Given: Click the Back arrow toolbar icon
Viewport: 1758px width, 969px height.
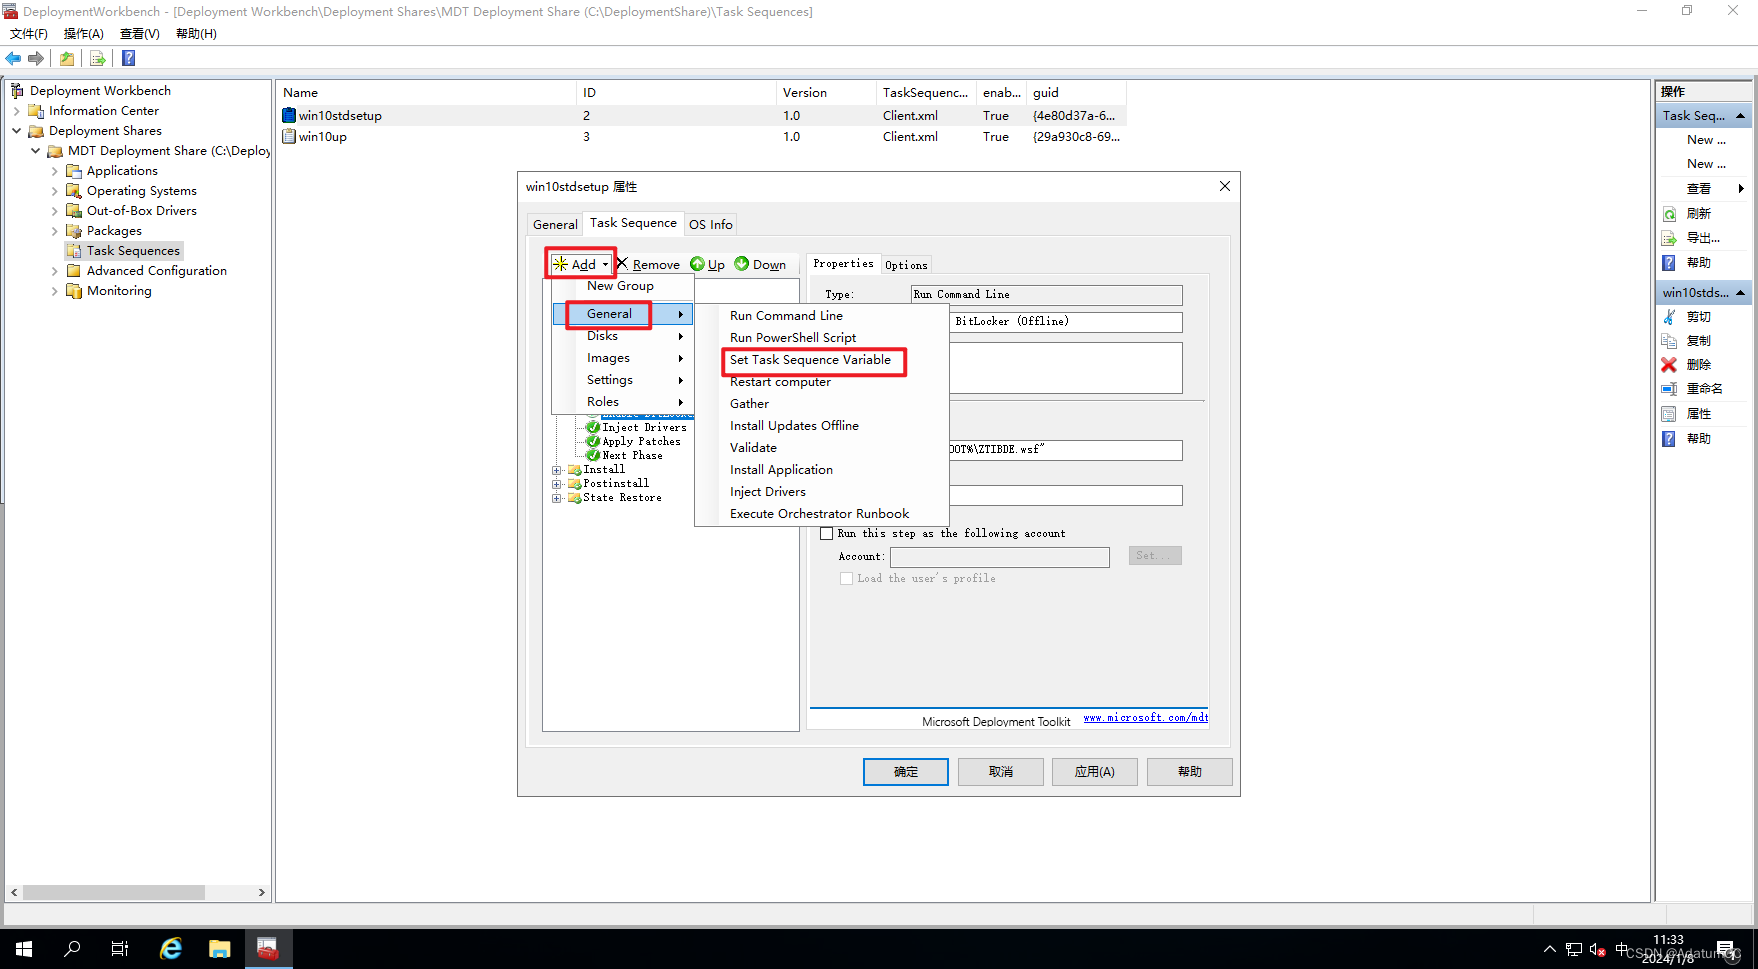Looking at the screenshot, I should coord(13,59).
